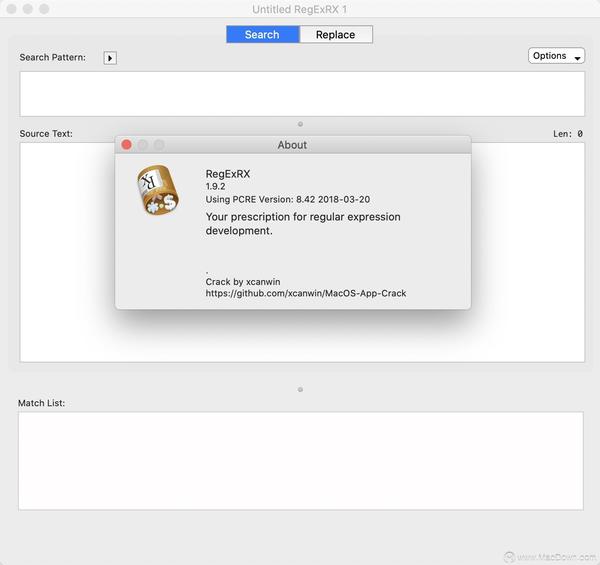Click the PCRE Version 8.42 line
Screen dimensions: 600x565
click(288, 199)
